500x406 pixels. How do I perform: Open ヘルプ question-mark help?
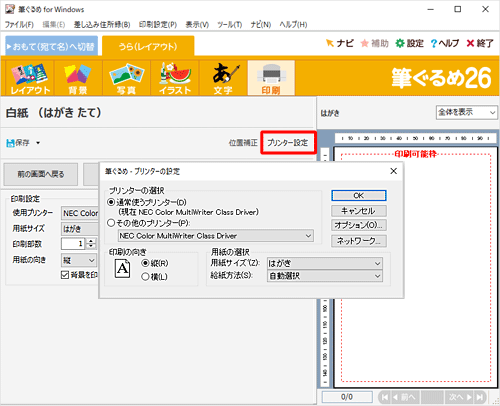[x=445, y=43]
